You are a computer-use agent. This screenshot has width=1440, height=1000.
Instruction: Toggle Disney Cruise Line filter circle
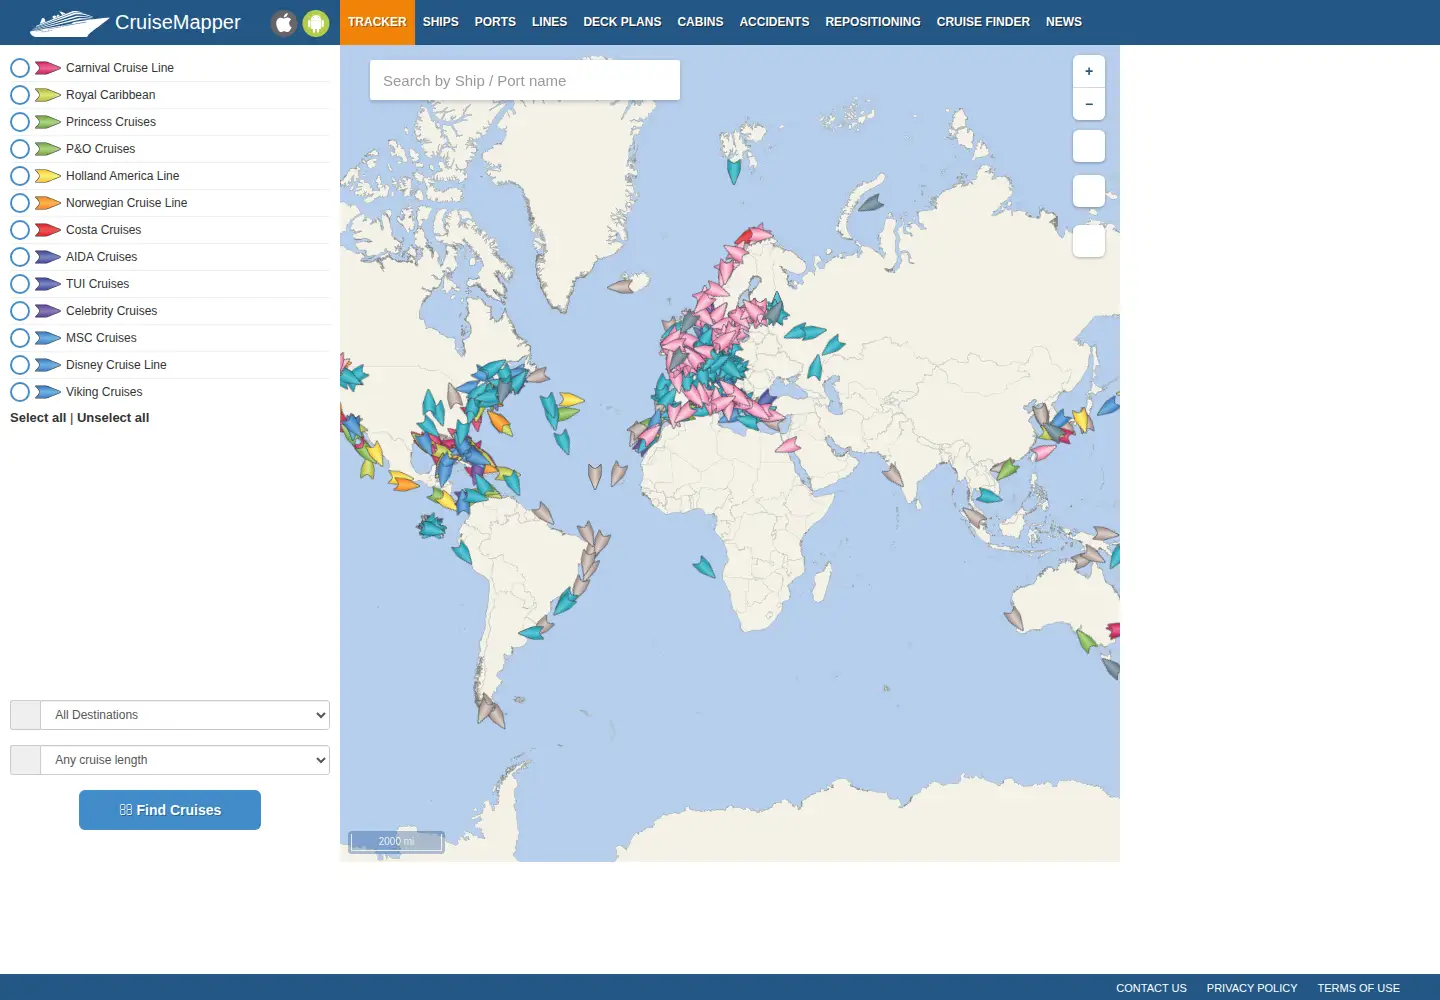pos(20,365)
